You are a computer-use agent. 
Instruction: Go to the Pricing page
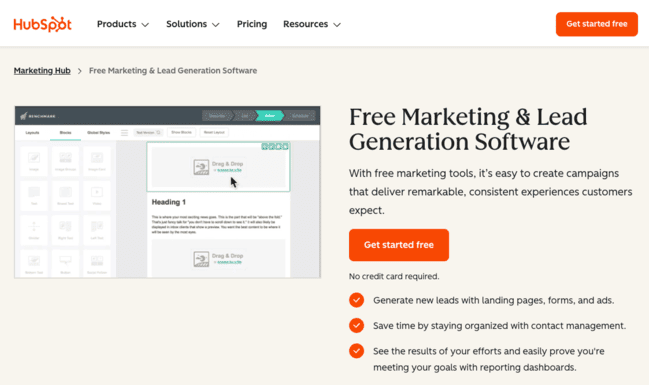tap(252, 24)
